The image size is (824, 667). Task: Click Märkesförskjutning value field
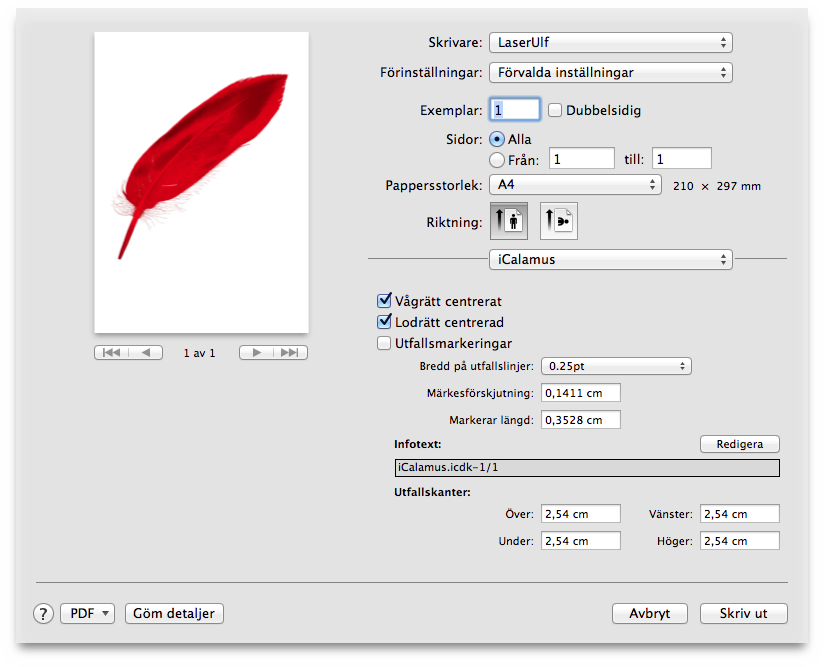tap(581, 393)
